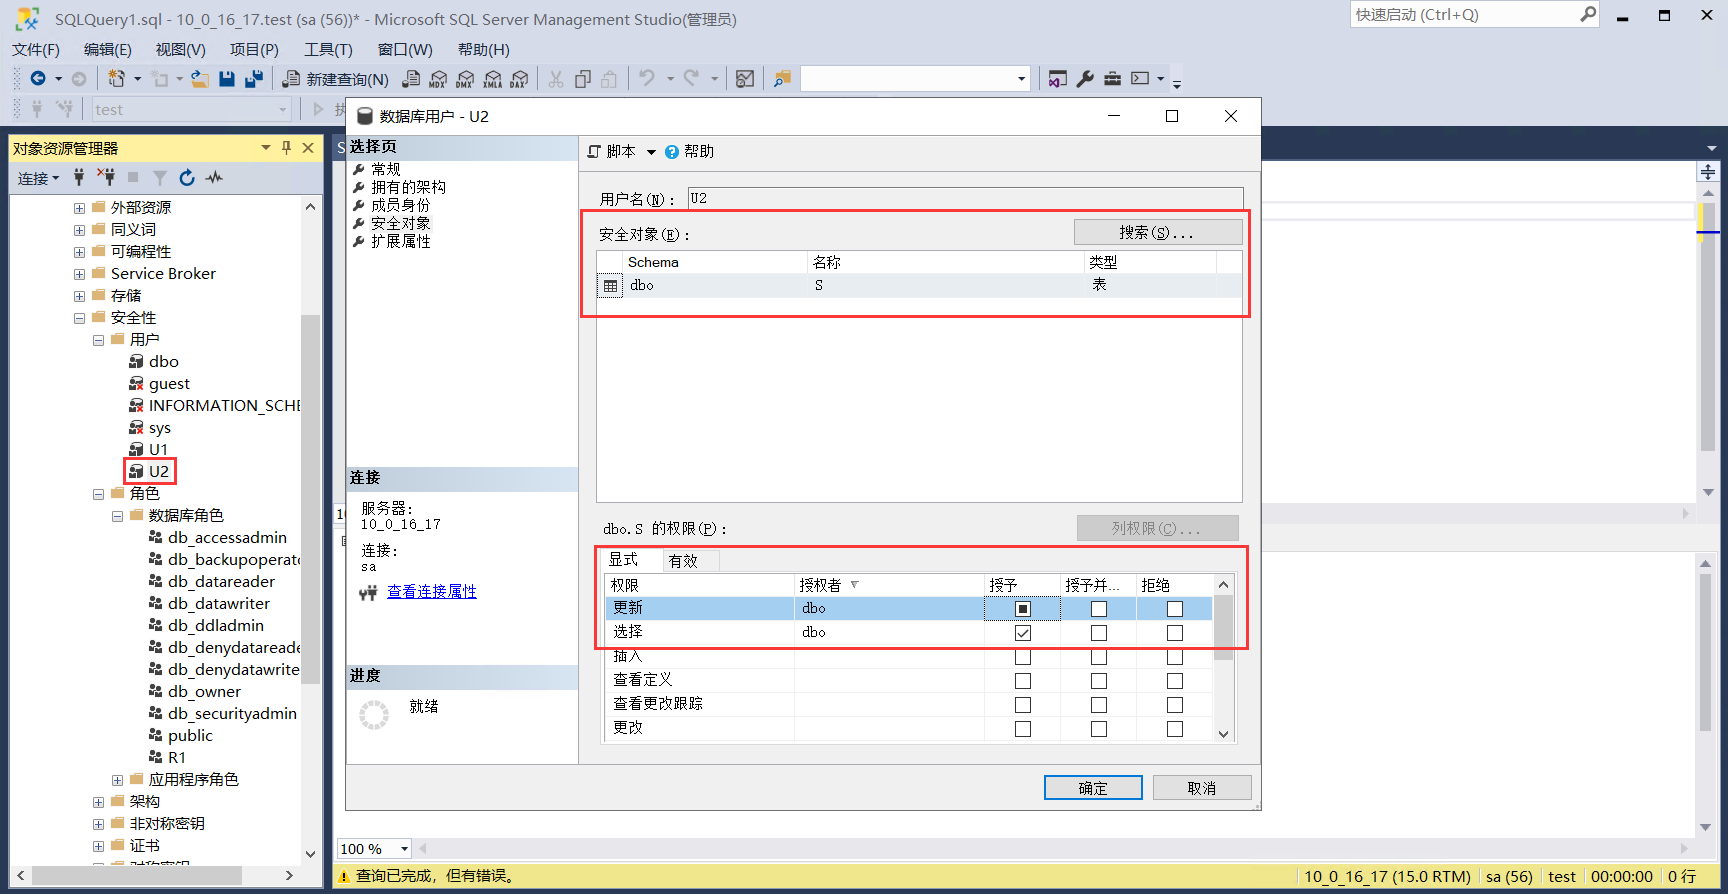Check the deny box for the 选择 permission

pyautogui.click(x=1174, y=633)
